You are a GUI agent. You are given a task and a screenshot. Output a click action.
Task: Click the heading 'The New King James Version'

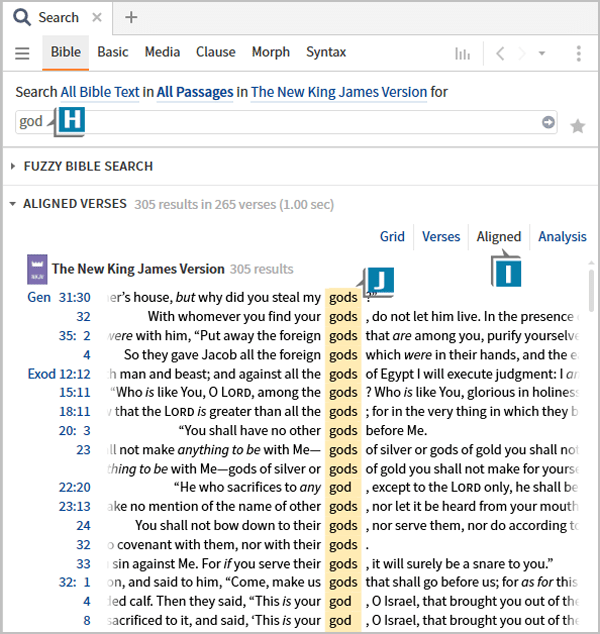(138, 269)
